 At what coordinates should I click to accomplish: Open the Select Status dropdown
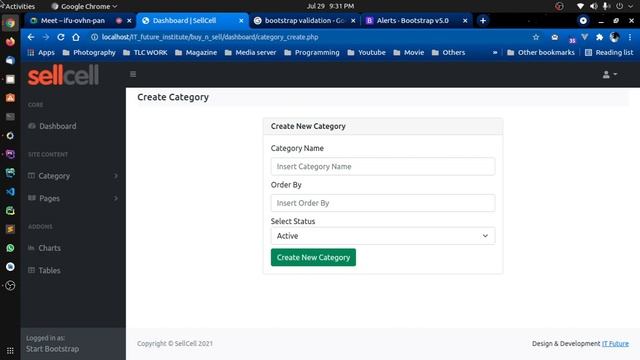tap(383, 236)
